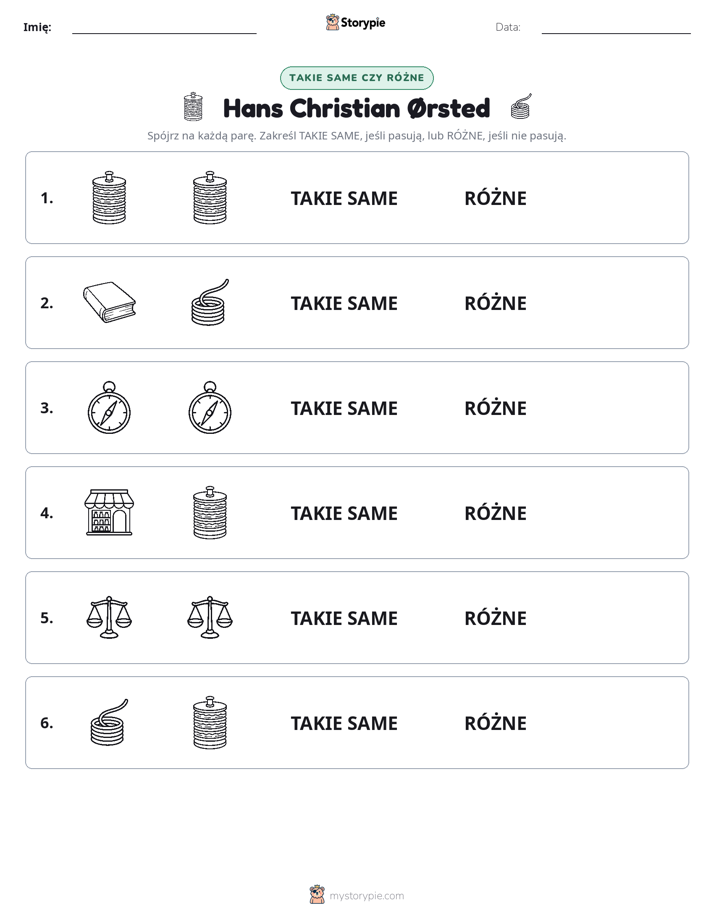Select the shop building icon in row 4
Viewport: 714px width, 924px height.
(110, 512)
